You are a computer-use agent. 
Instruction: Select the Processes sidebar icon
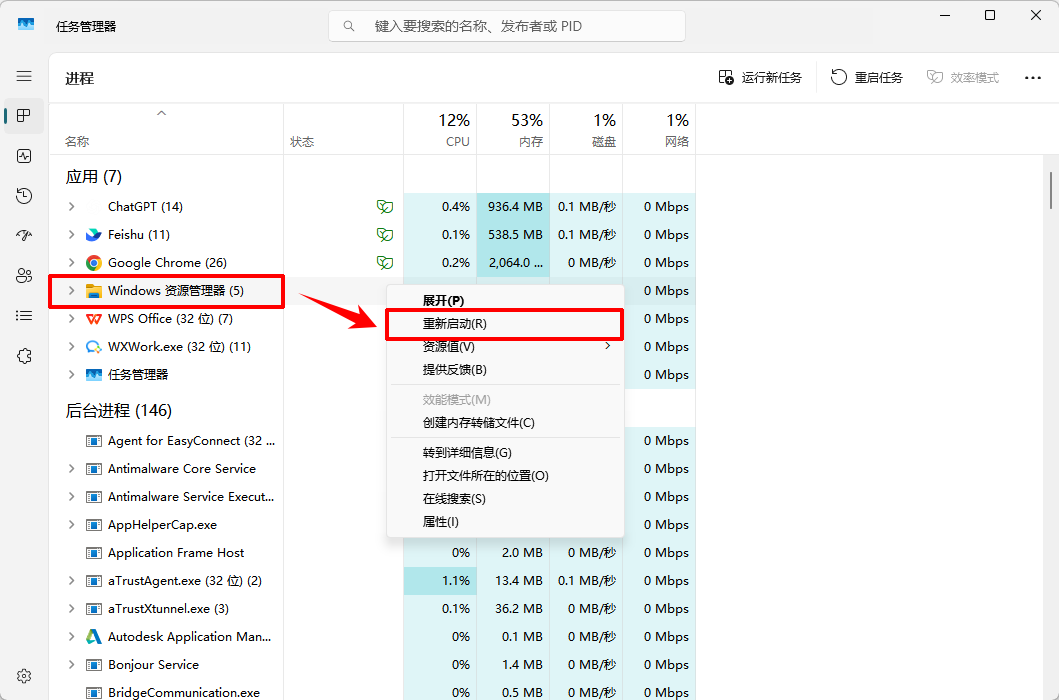pyautogui.click(x=24, y=116)
